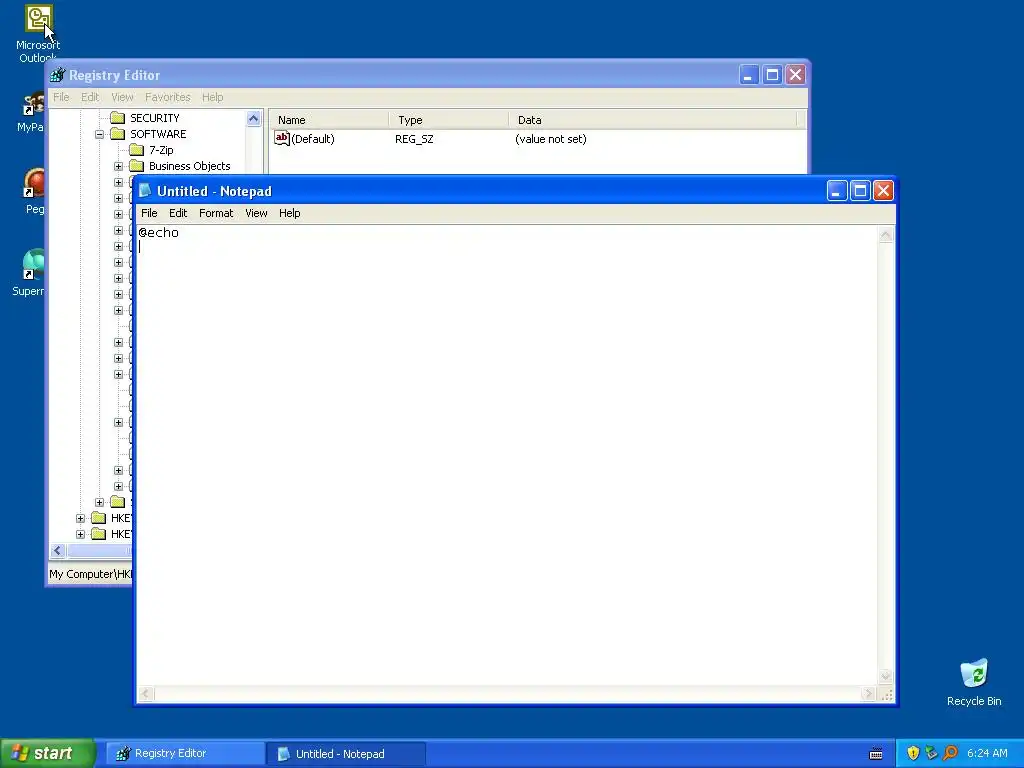This screenshot has width=1024, height=768.
Task: Click the Type column header in Registry Editor
Action: click(449, 120)
